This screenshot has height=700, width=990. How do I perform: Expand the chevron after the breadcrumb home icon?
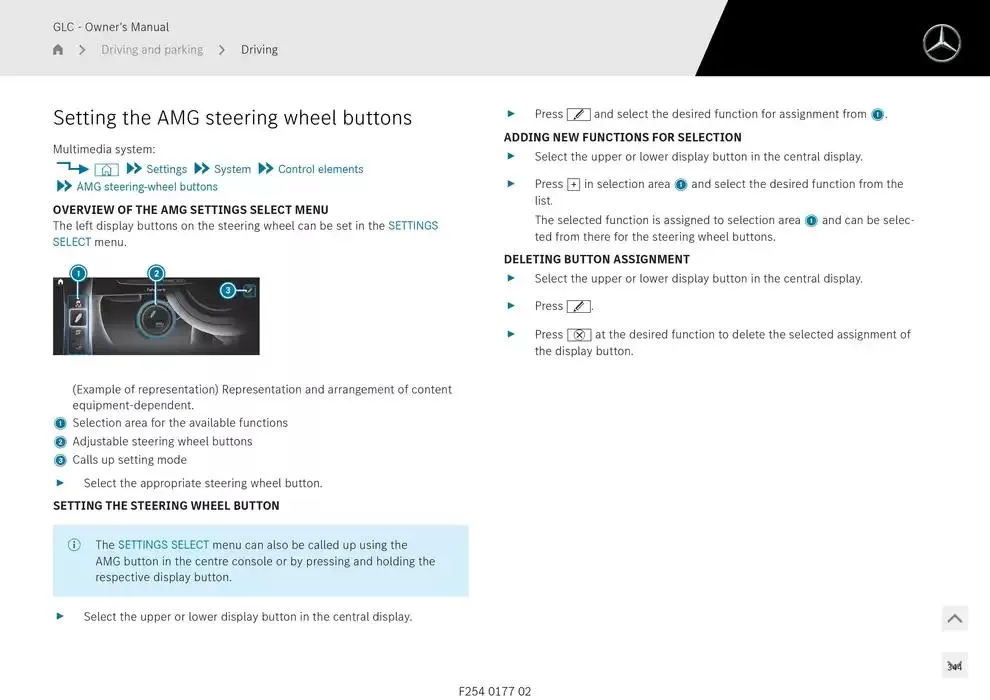[x=82, y=50]
